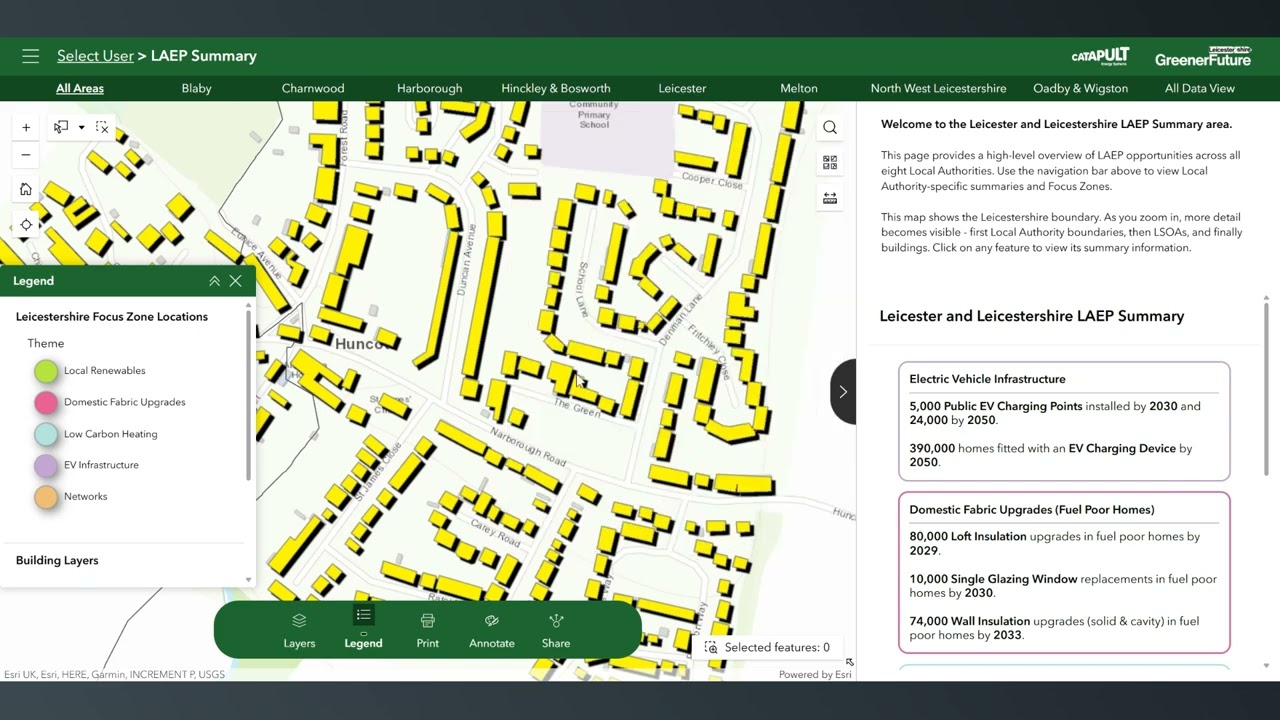Activate the rectangle select tool
This screenshot has width=1280, height=720.
62,127
